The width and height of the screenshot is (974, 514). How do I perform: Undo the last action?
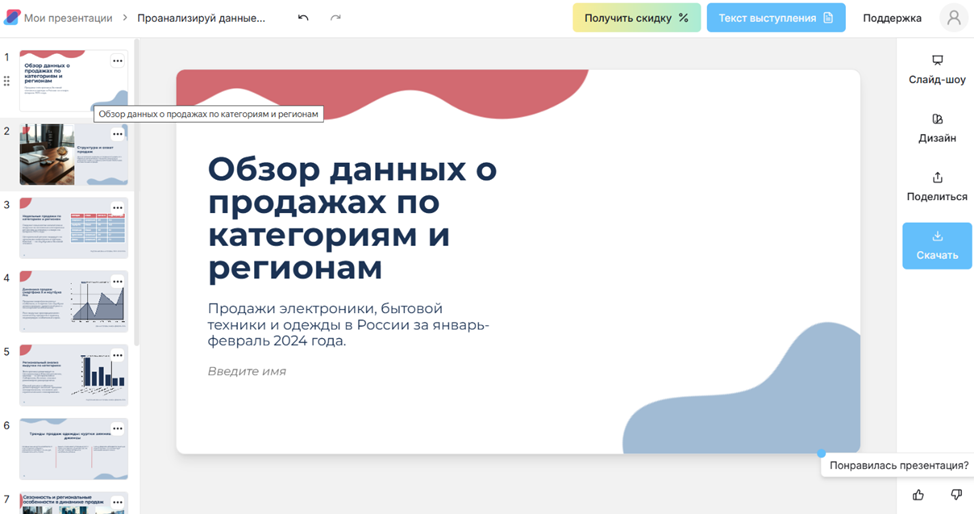pyautogui.click(x=303, y=18)
